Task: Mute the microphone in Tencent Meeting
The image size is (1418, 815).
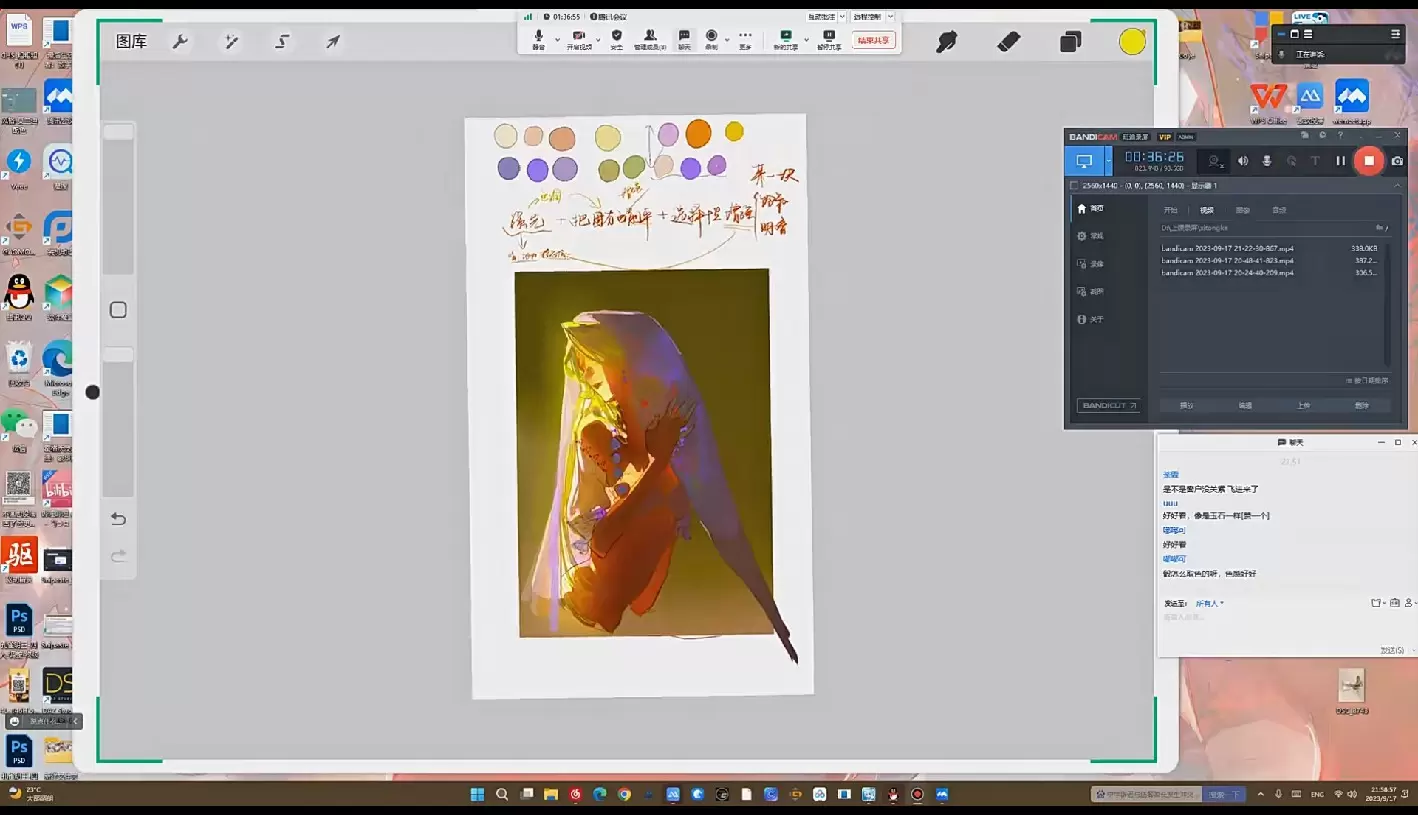Action: (539, 39)
